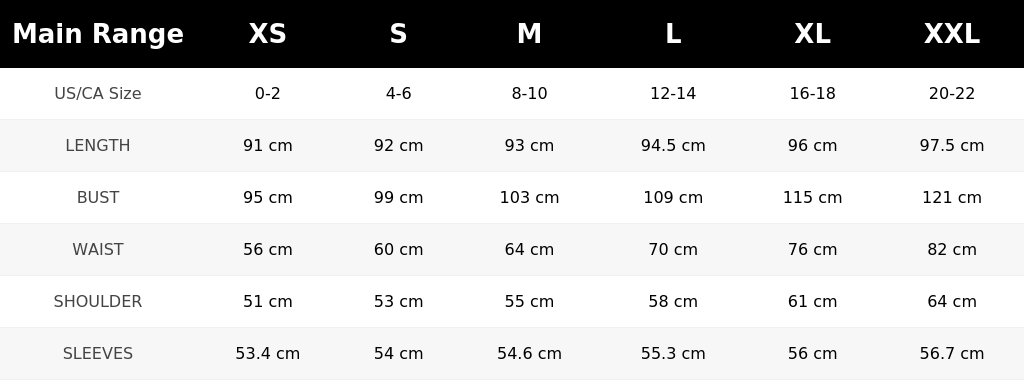Select the 56.7 cm sleeves cell

952,353
